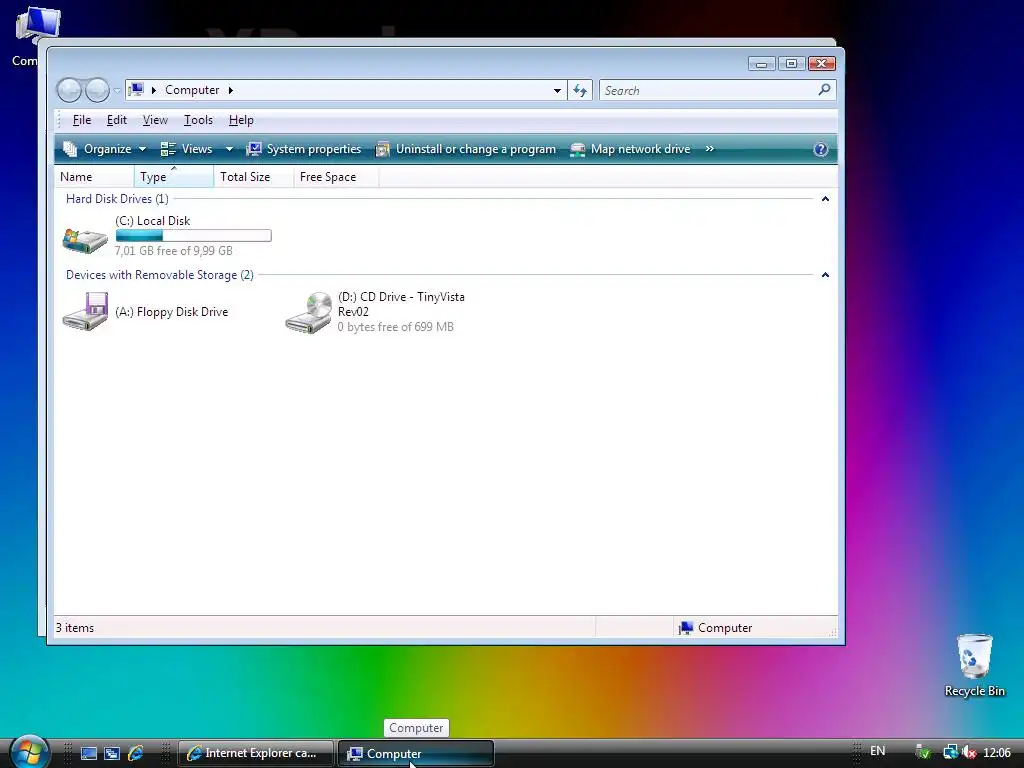The width and height of the screenshot is (1024, 768).
Task: Click the Refresh button next to address bar
Action: point(580,90)
